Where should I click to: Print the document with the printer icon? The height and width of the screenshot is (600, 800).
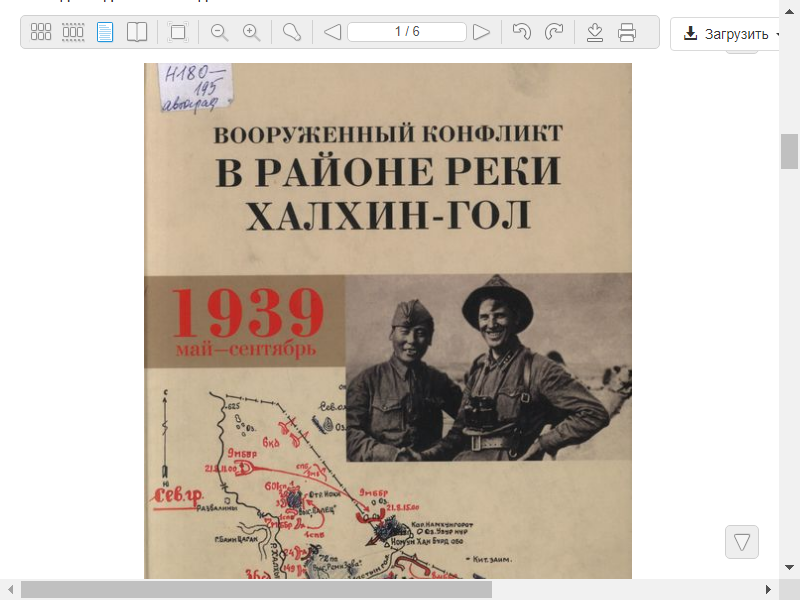pos(627,32)
